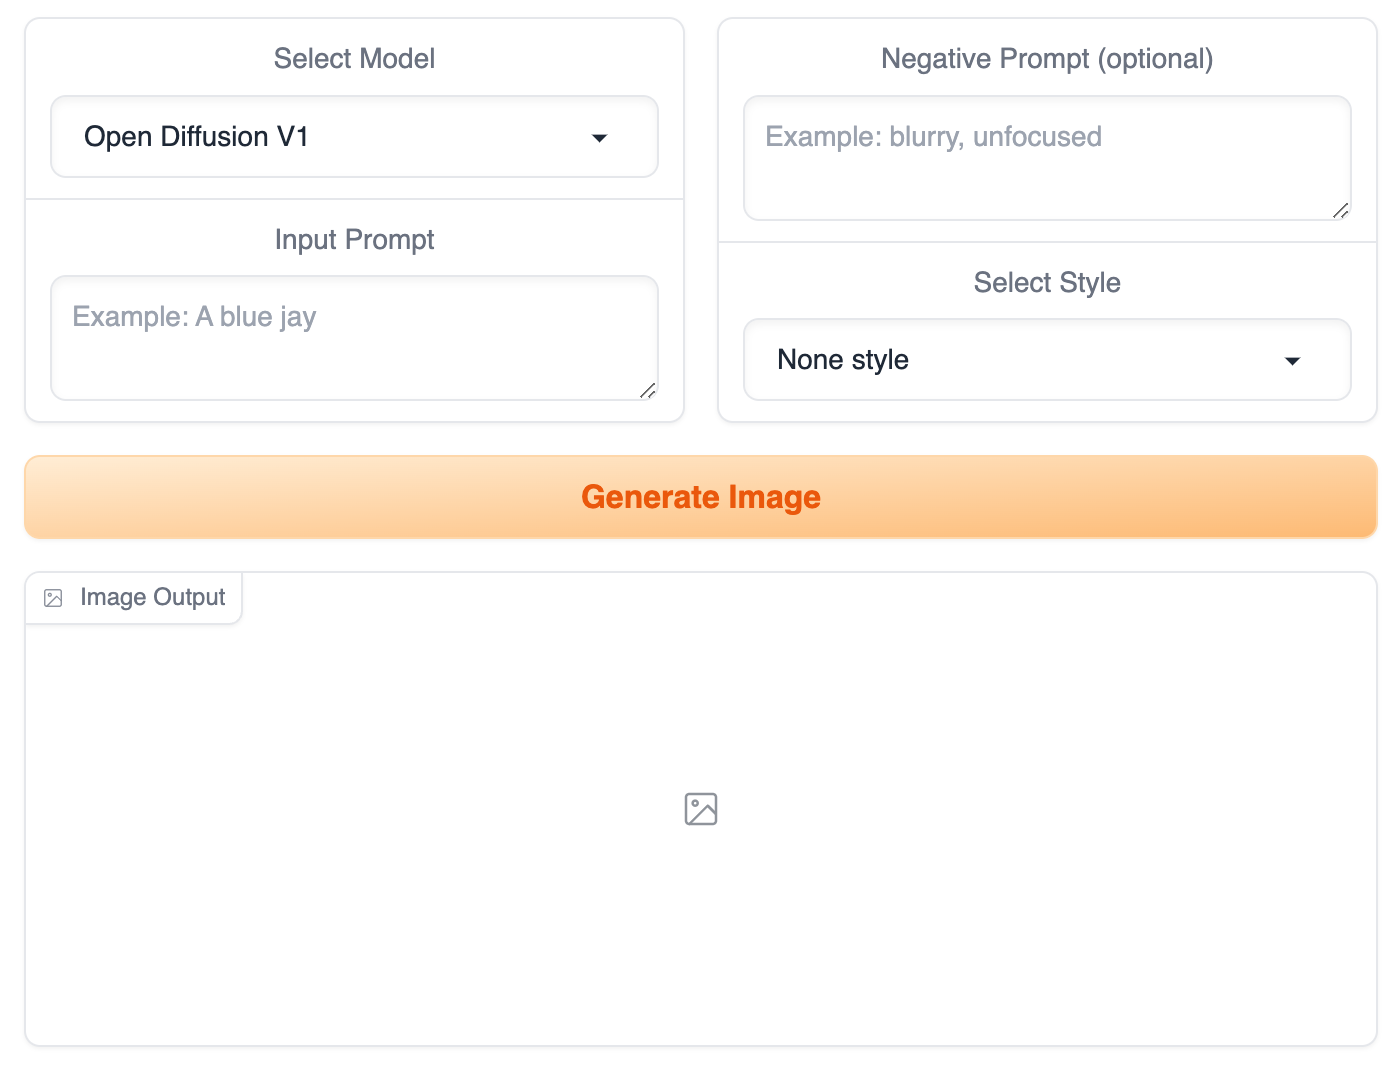Click the small image icon beside Image Output
Screen dimensions: 1390x1068
[53, 598]
